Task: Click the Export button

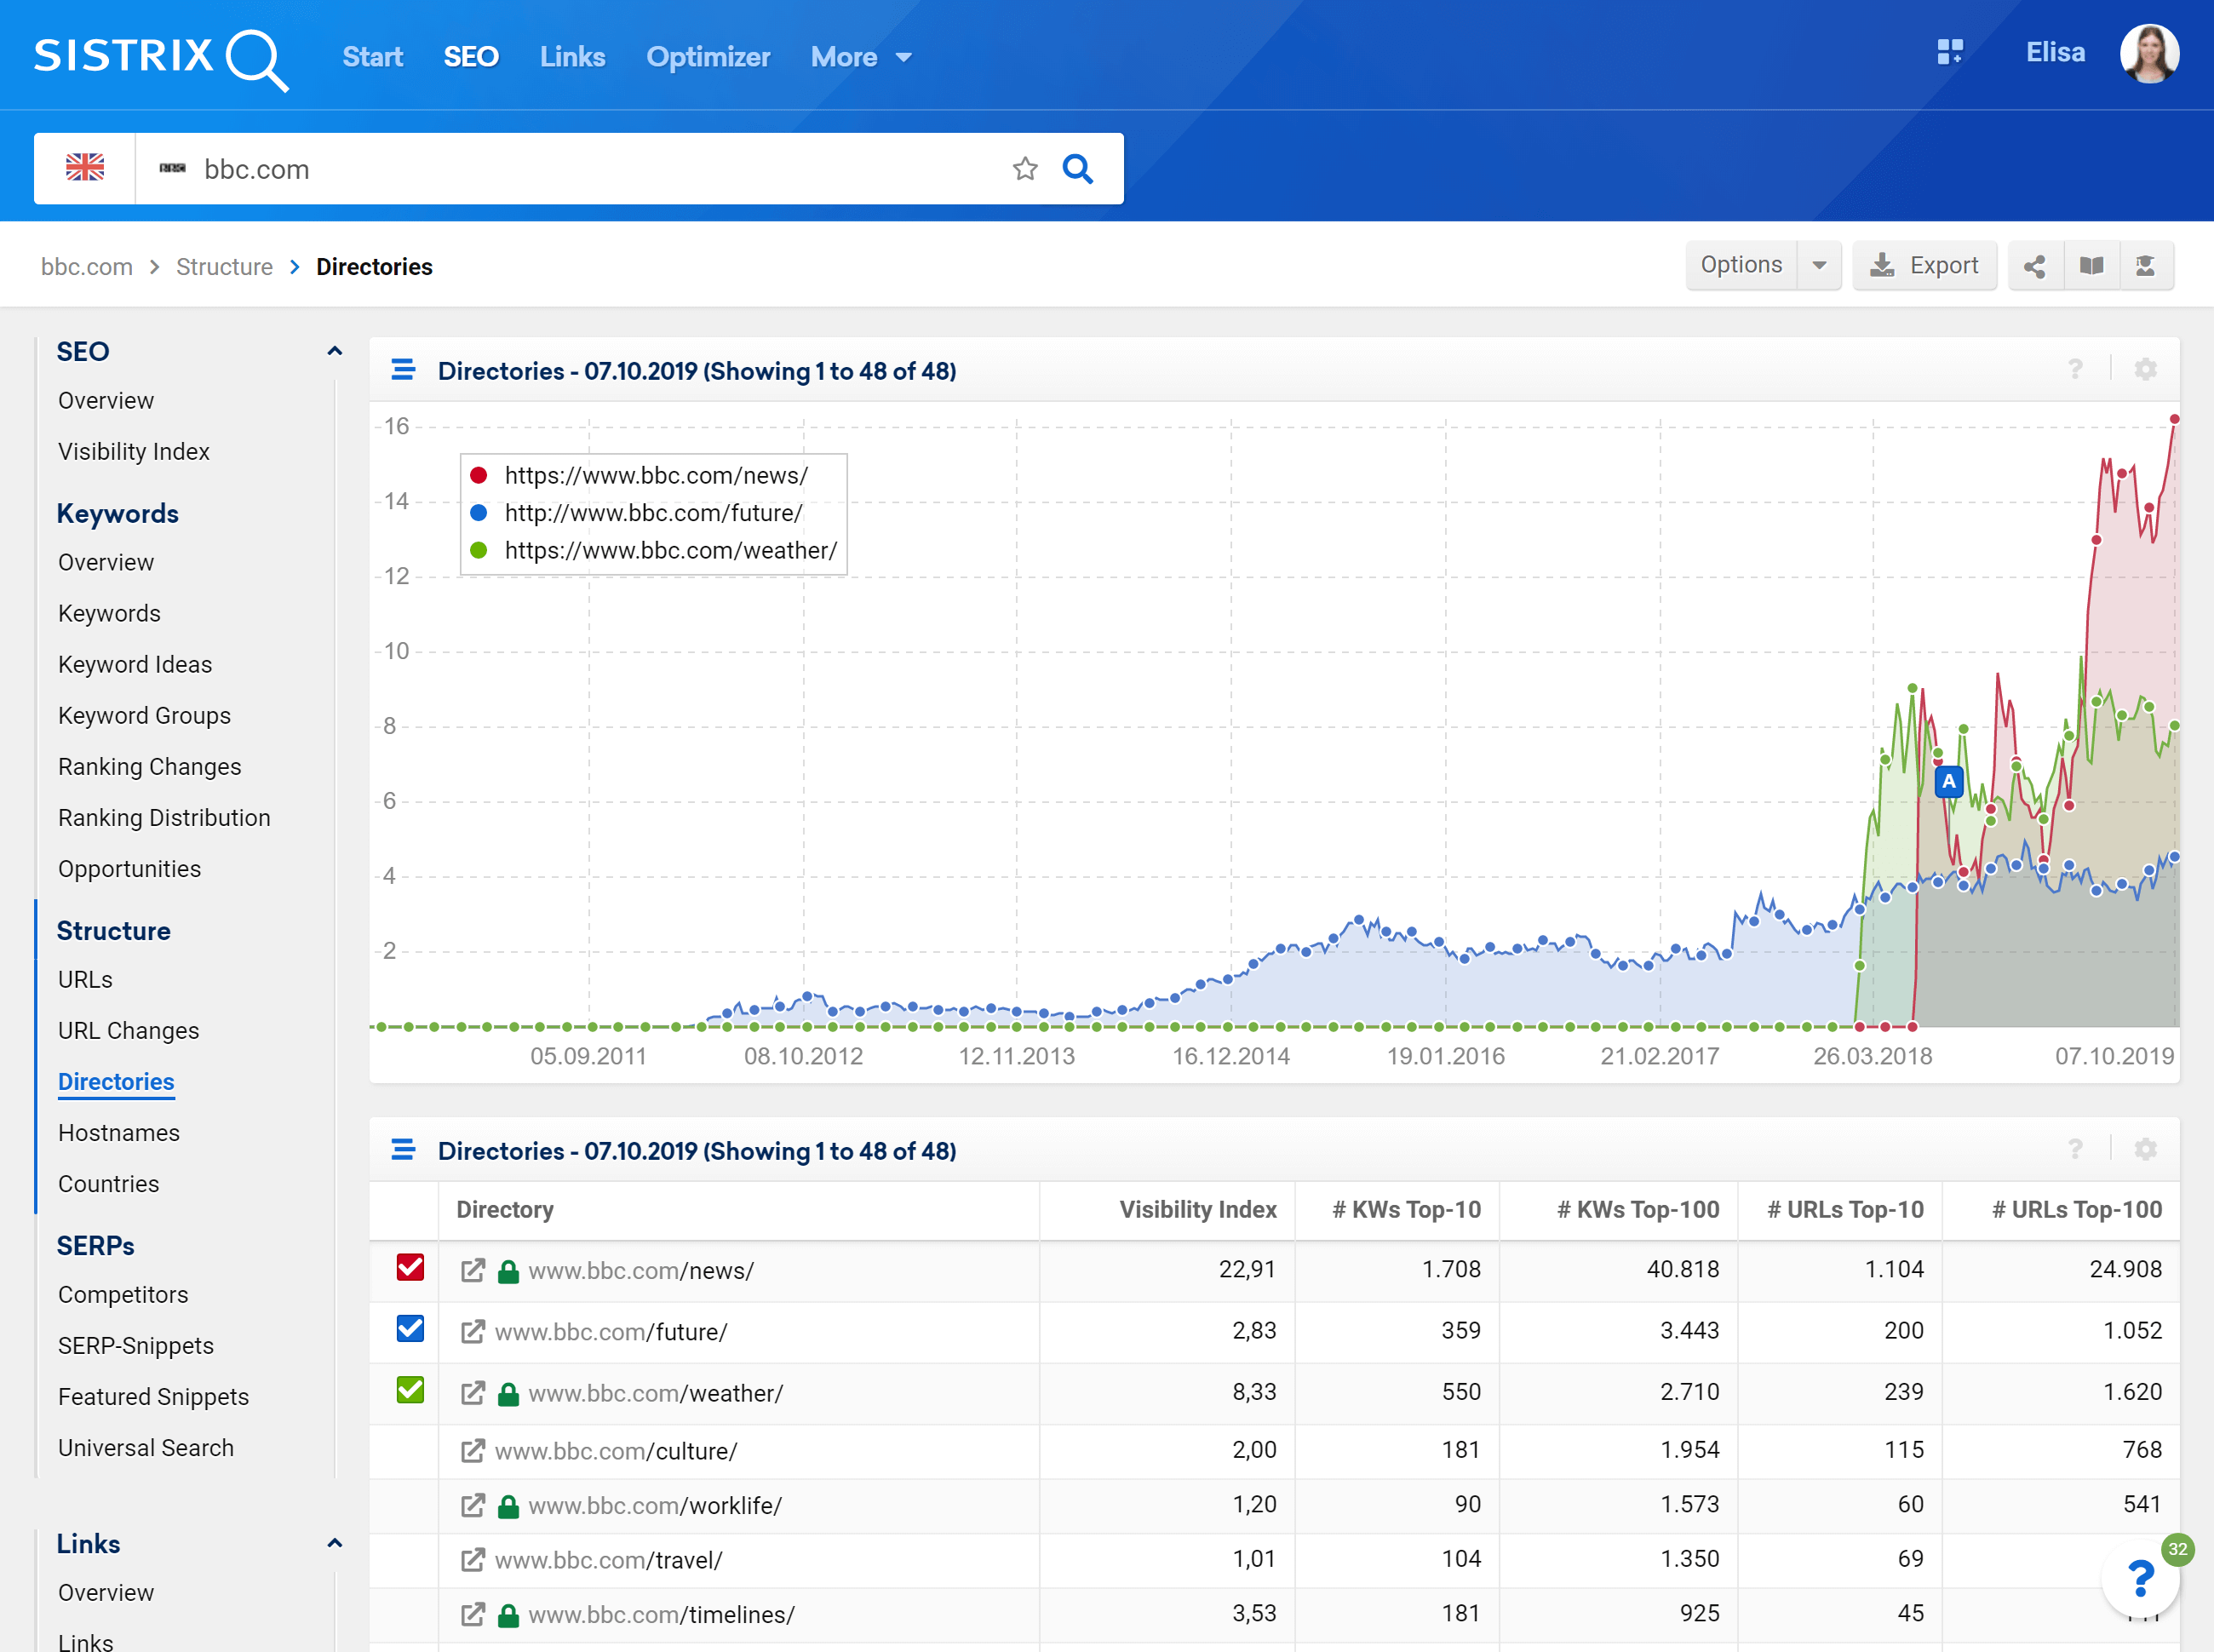Action: coord(1924,266)
